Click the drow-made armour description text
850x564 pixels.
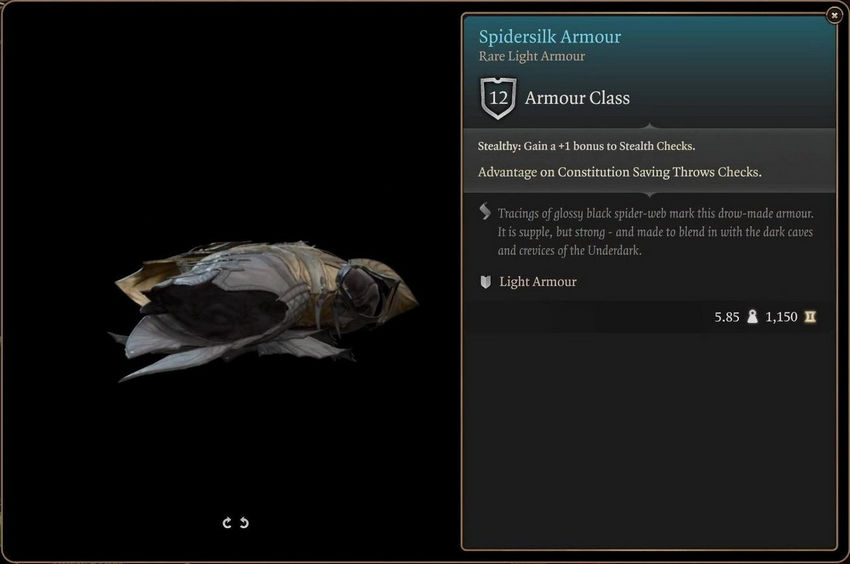pyautogui.click(x=655, y=232)
